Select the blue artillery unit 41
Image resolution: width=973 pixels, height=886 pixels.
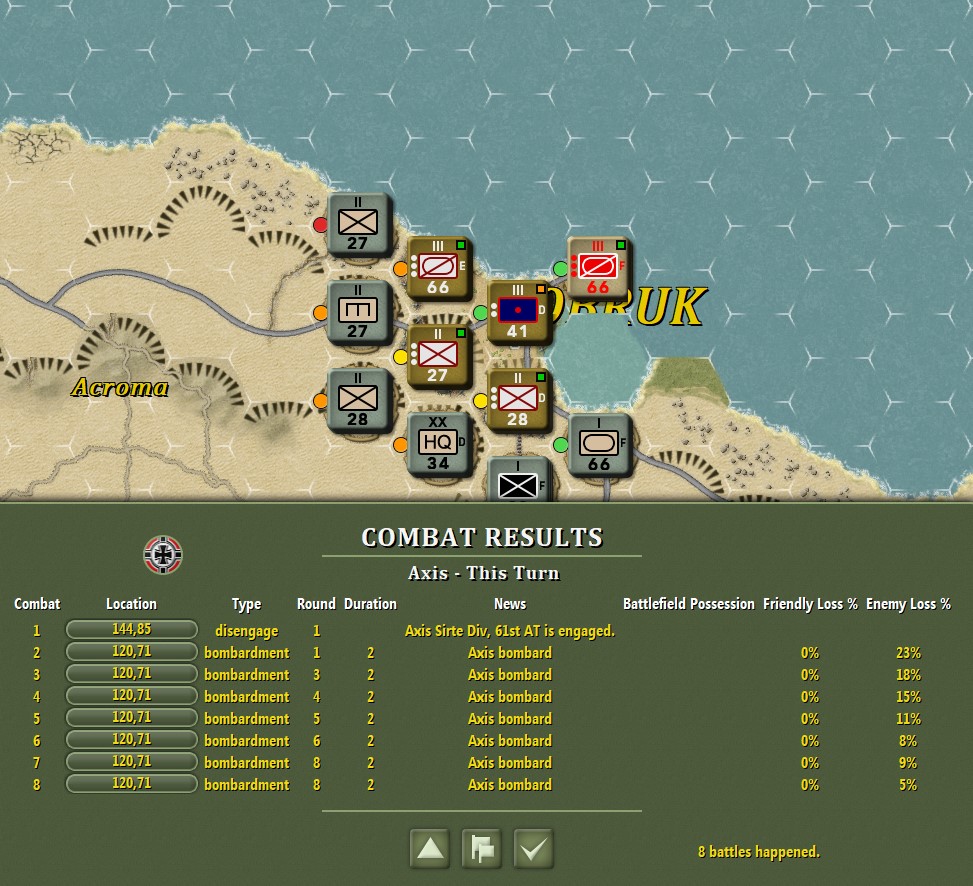click(x=519, y=312)
